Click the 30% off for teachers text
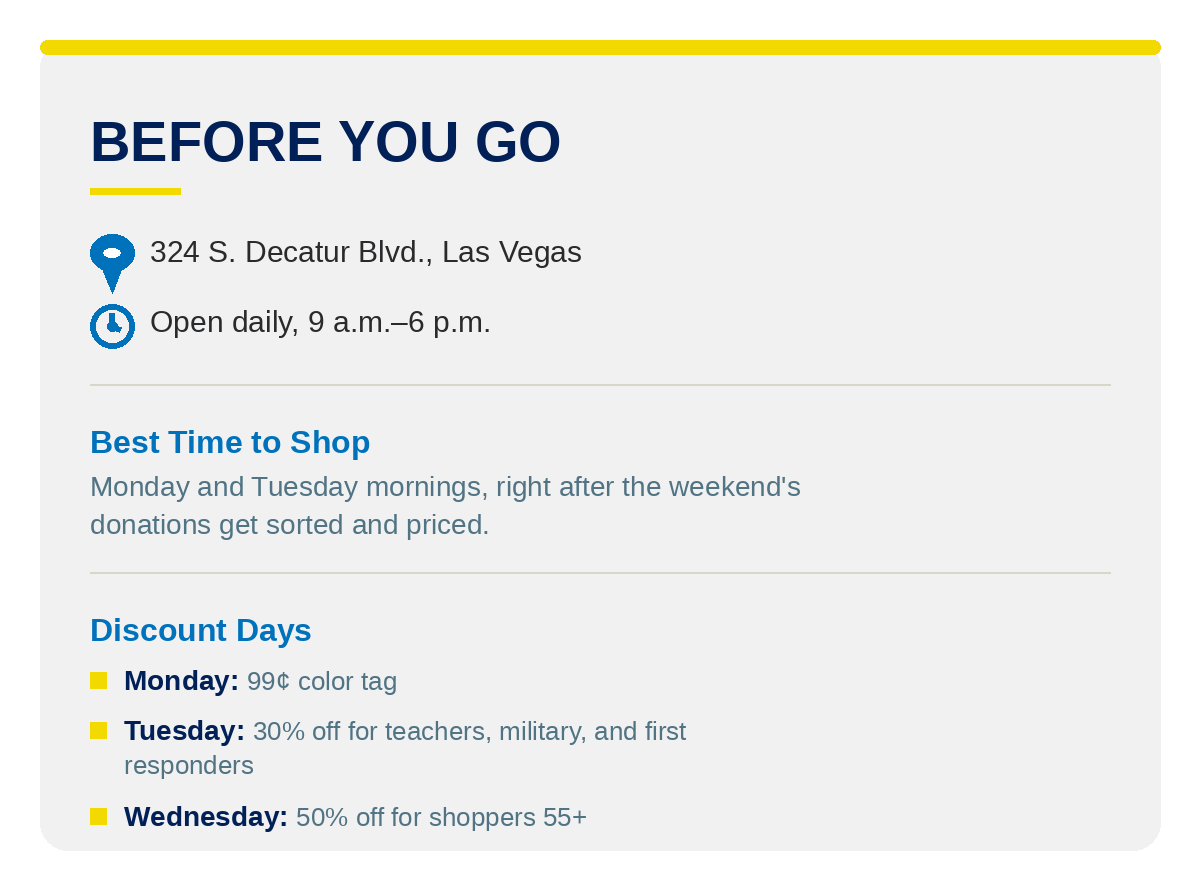Viewport: 1200px width, 890px height. [405, 748]
